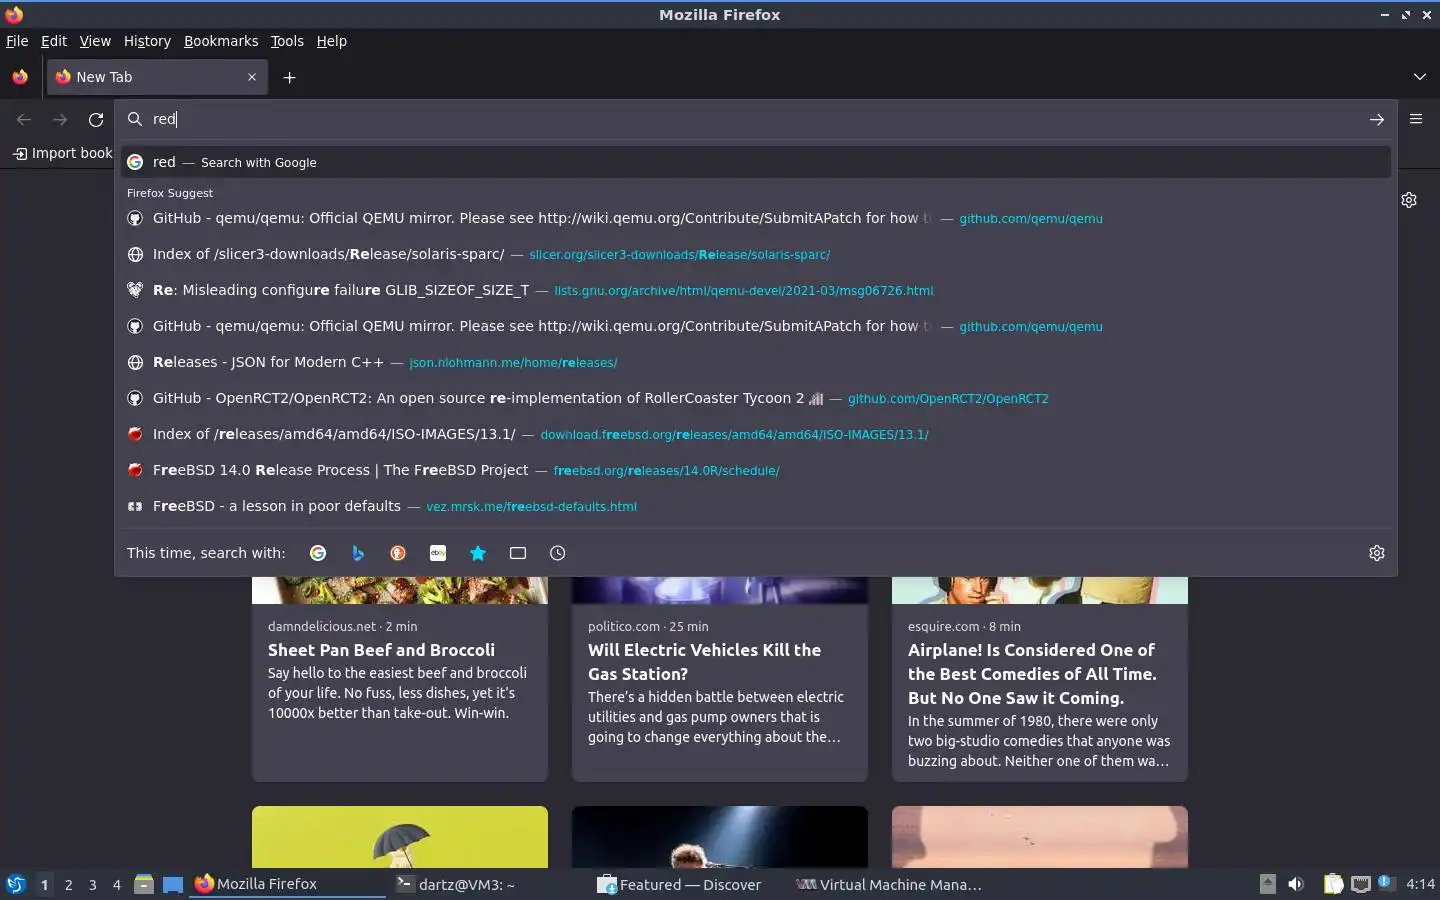Open the Bookmarks menu
The image size is (1440, 900).
(x=221, y=41)
